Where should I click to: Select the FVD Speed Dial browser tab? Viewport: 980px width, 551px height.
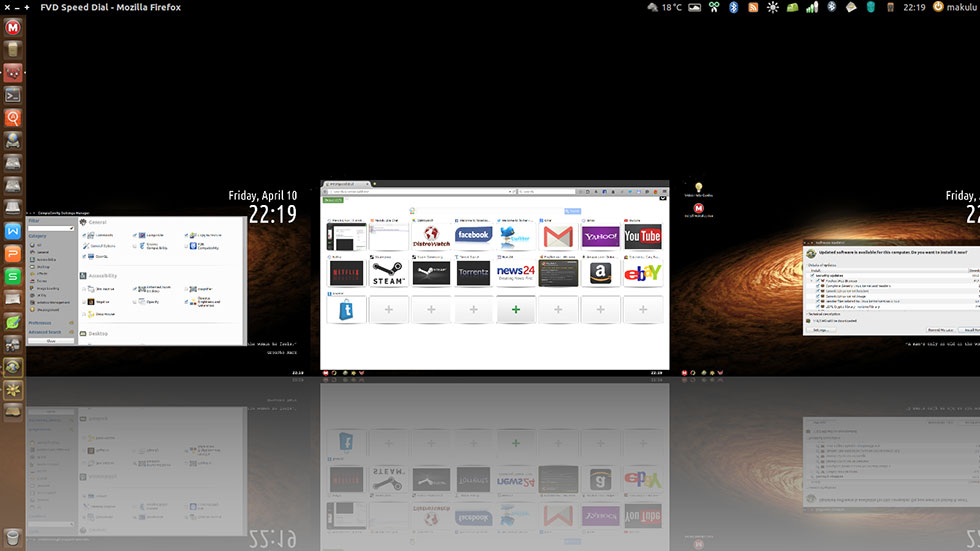tap(346, 184)
